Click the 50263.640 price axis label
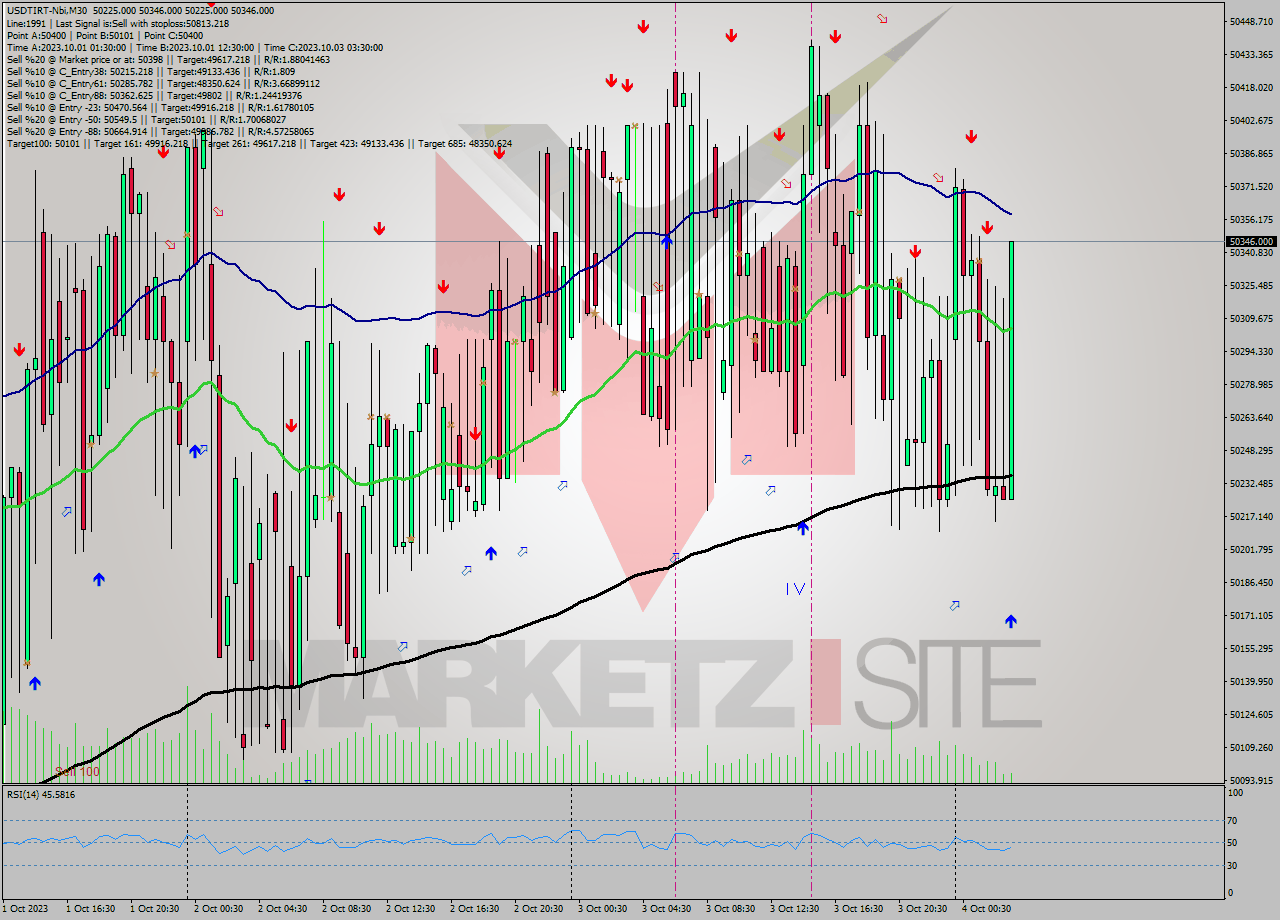Image resolution: width=1280 pixels, height=920 pixels. pyautogui.click(x=1250, y=417)
